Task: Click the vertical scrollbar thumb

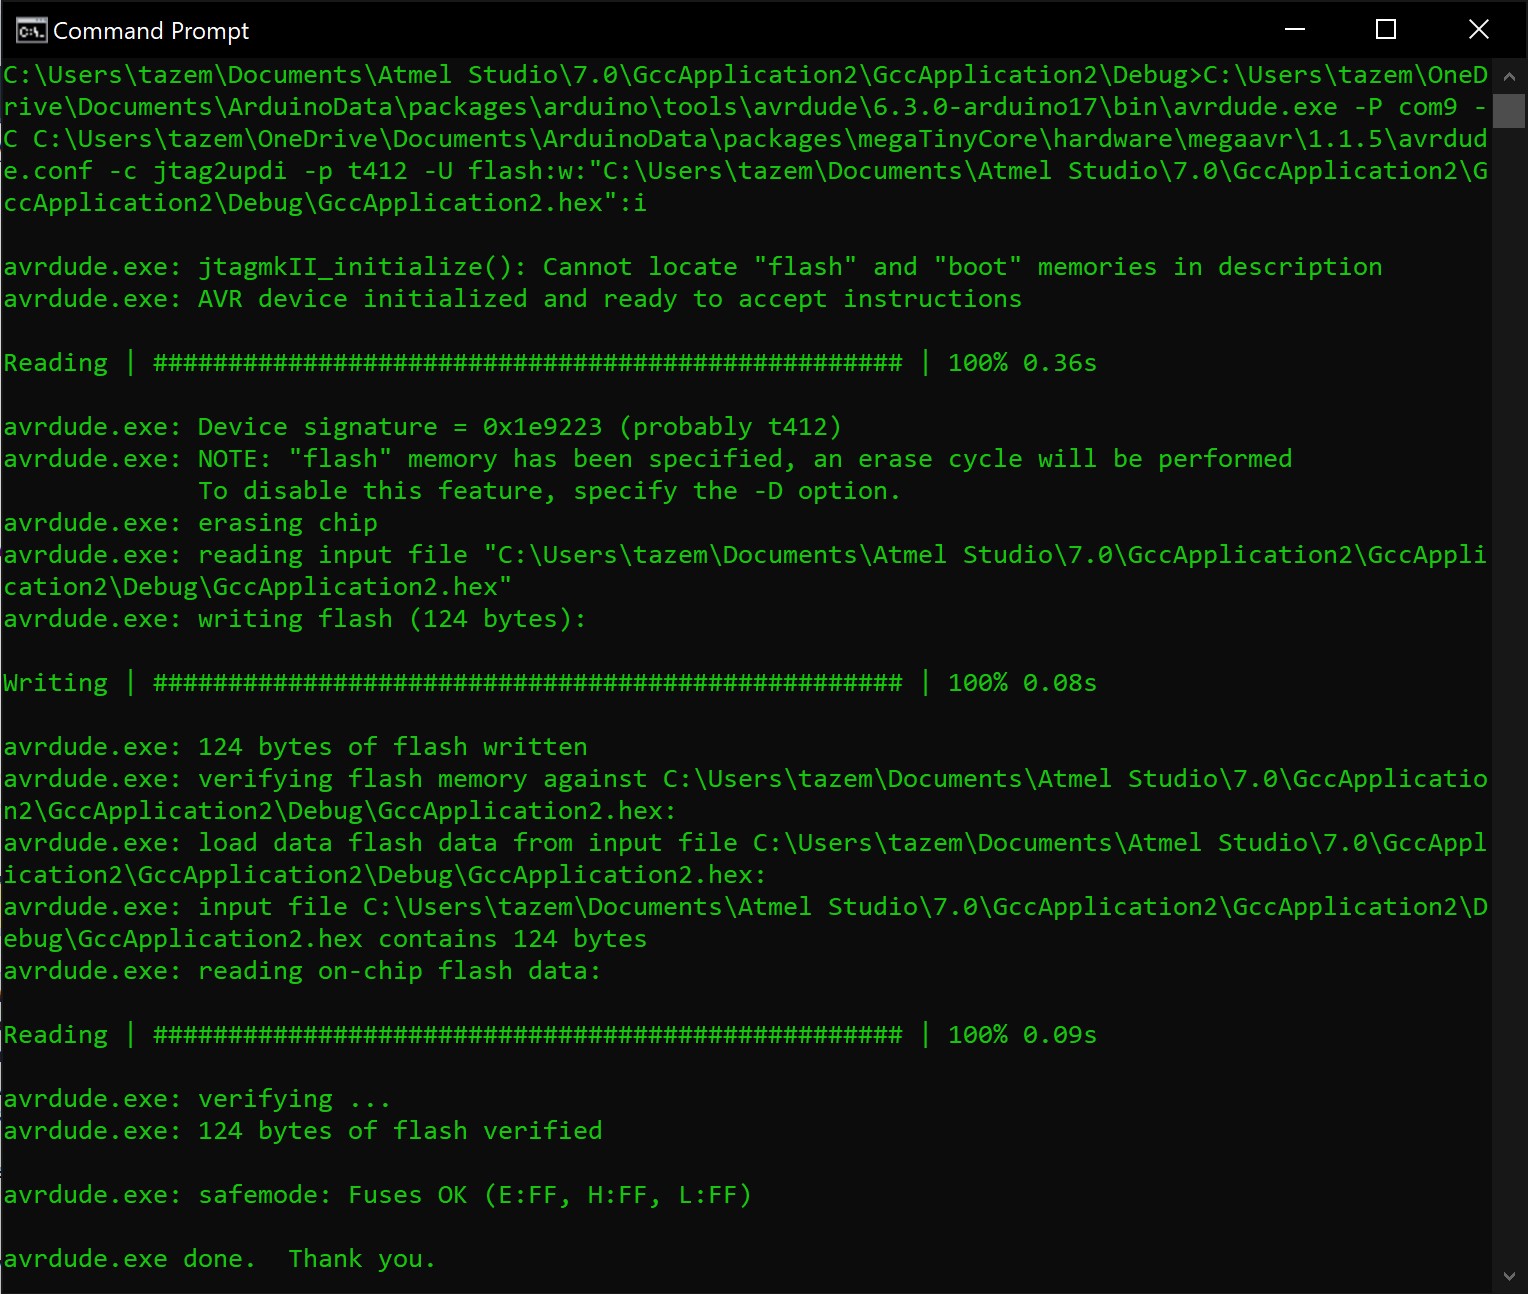Action: [1509, 111]
